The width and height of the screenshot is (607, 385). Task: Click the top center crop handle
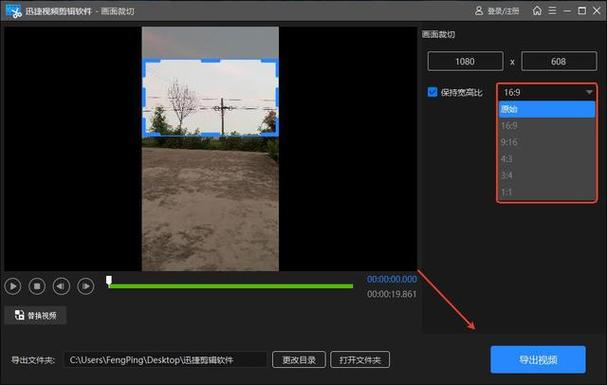point(211,60)
